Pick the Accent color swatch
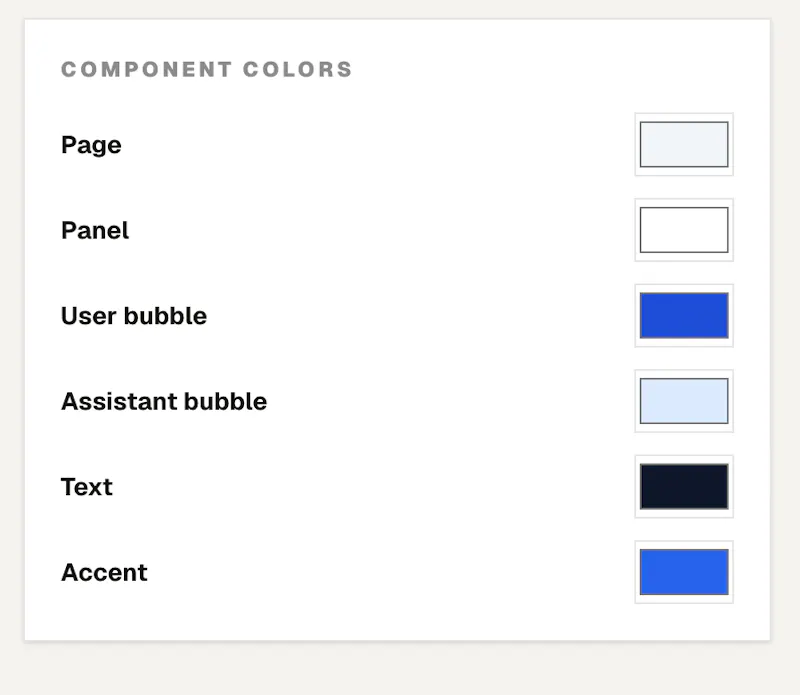Screen dimensions: 800x695 click(x=684, y=572)
